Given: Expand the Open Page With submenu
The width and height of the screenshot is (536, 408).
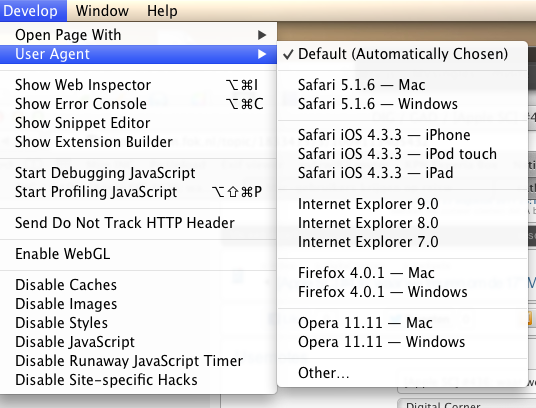Looking at the screenshot, I should [x=138, y=35].
